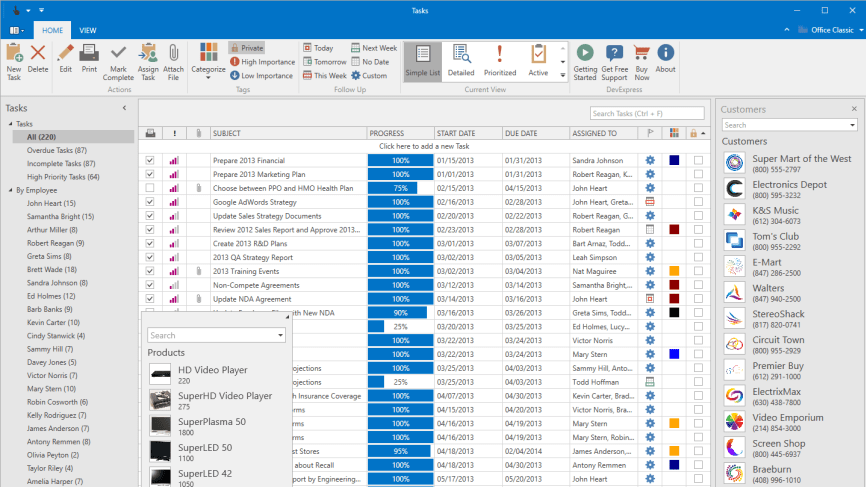Delete the selected task
Image resolution: width=866 pixels, height=487 pixels.
point(38,58)
